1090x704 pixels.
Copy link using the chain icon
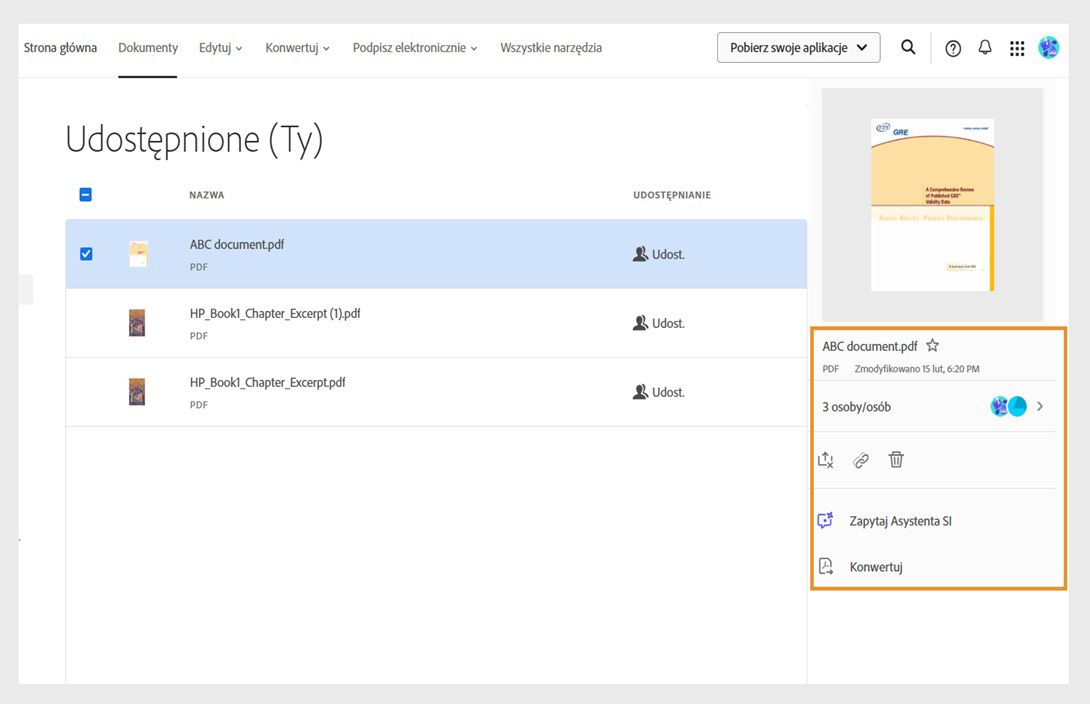pyautogui.click(x=861, y=460)
